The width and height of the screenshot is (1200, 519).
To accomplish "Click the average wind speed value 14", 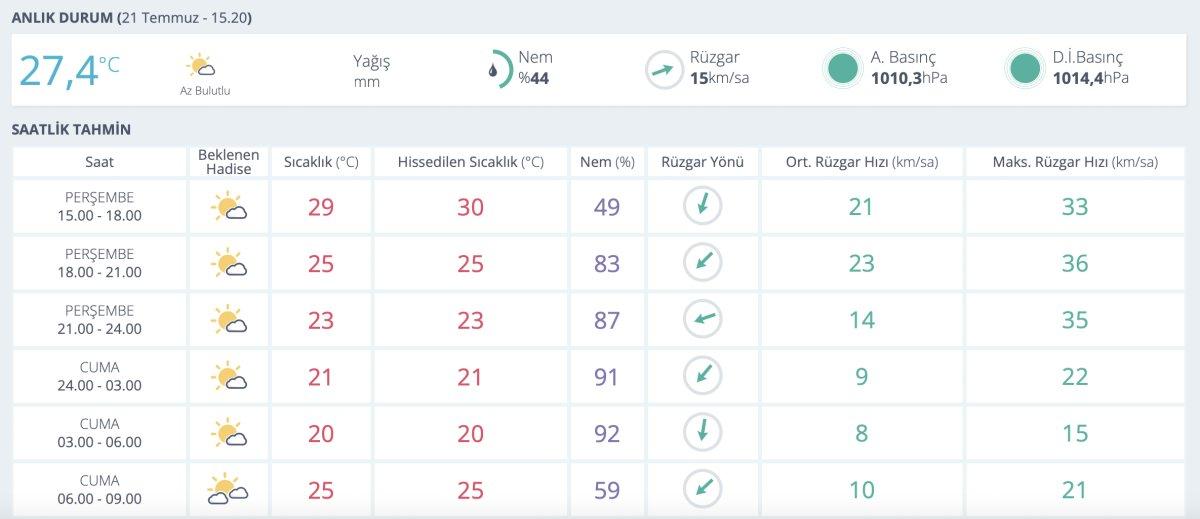I will click(861, 320).
